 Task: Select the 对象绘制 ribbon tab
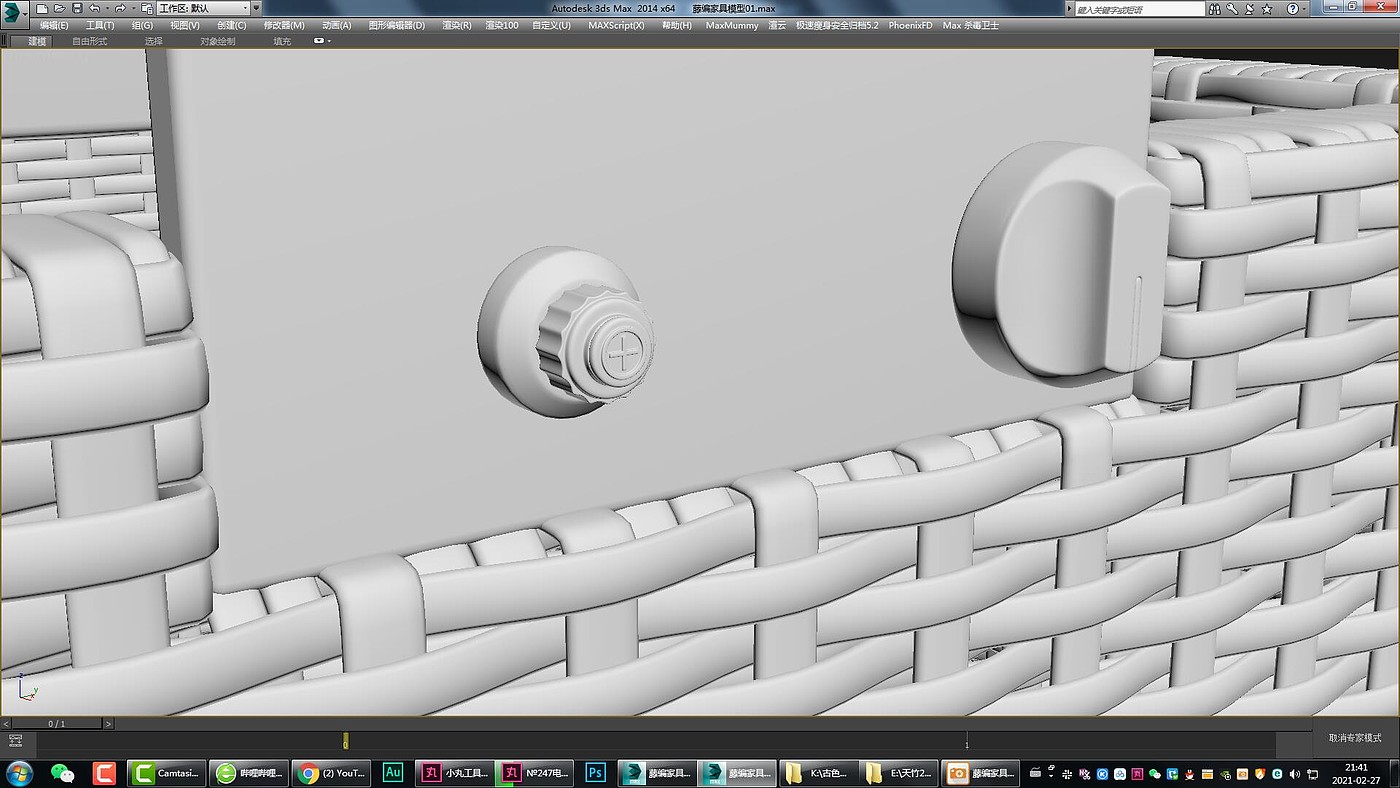point(217,41)
